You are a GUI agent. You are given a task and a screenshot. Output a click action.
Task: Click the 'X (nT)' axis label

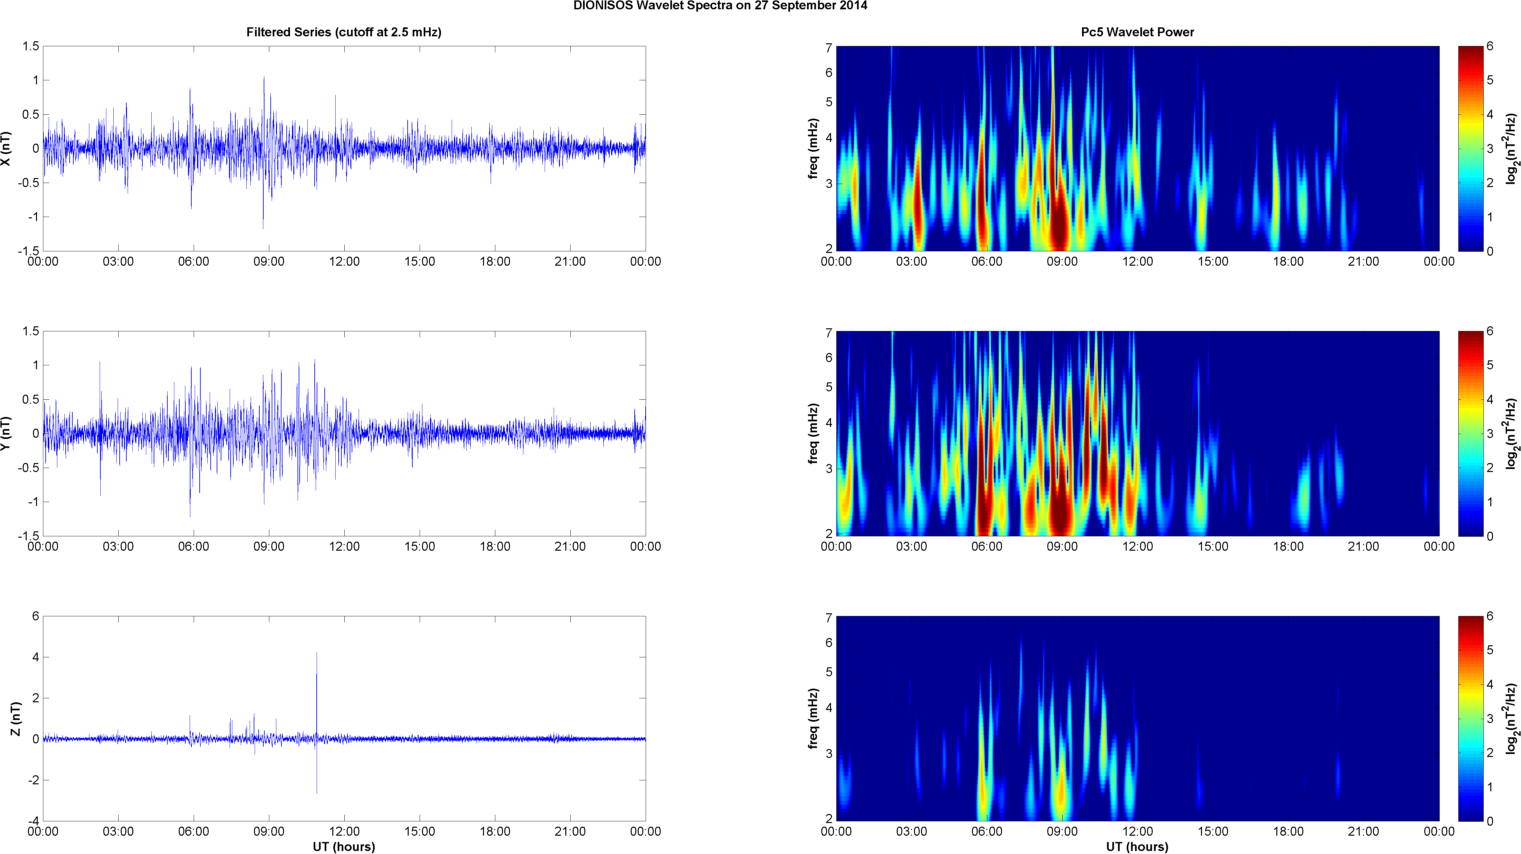[8, 148]
